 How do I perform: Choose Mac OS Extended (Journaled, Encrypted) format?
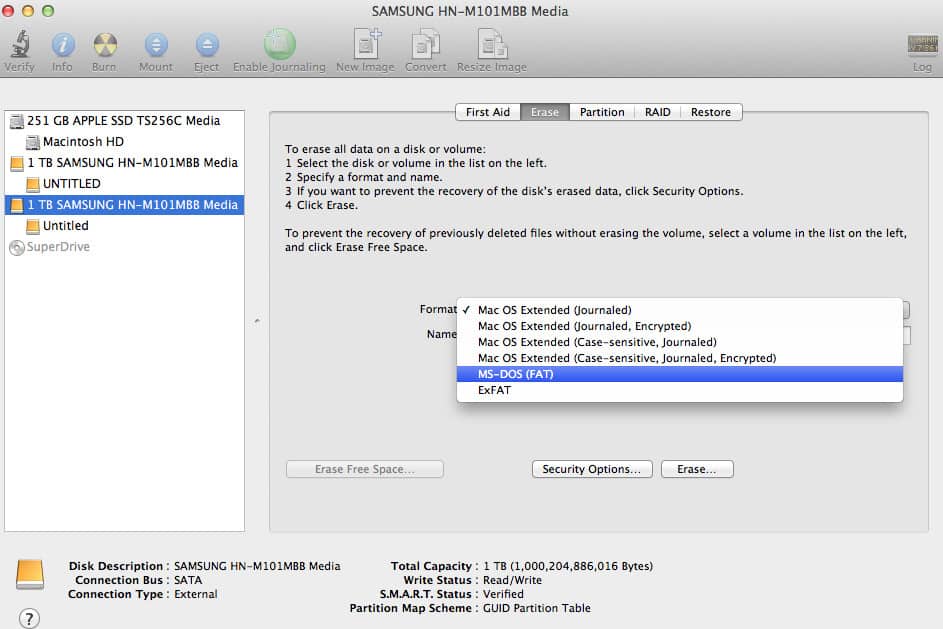(x=680, y=327)
